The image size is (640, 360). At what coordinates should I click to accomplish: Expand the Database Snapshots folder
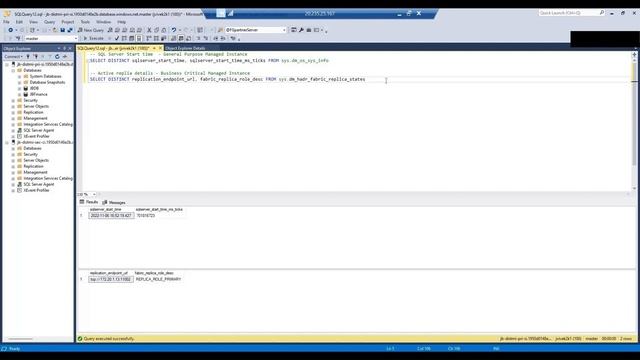click(19, 82)
